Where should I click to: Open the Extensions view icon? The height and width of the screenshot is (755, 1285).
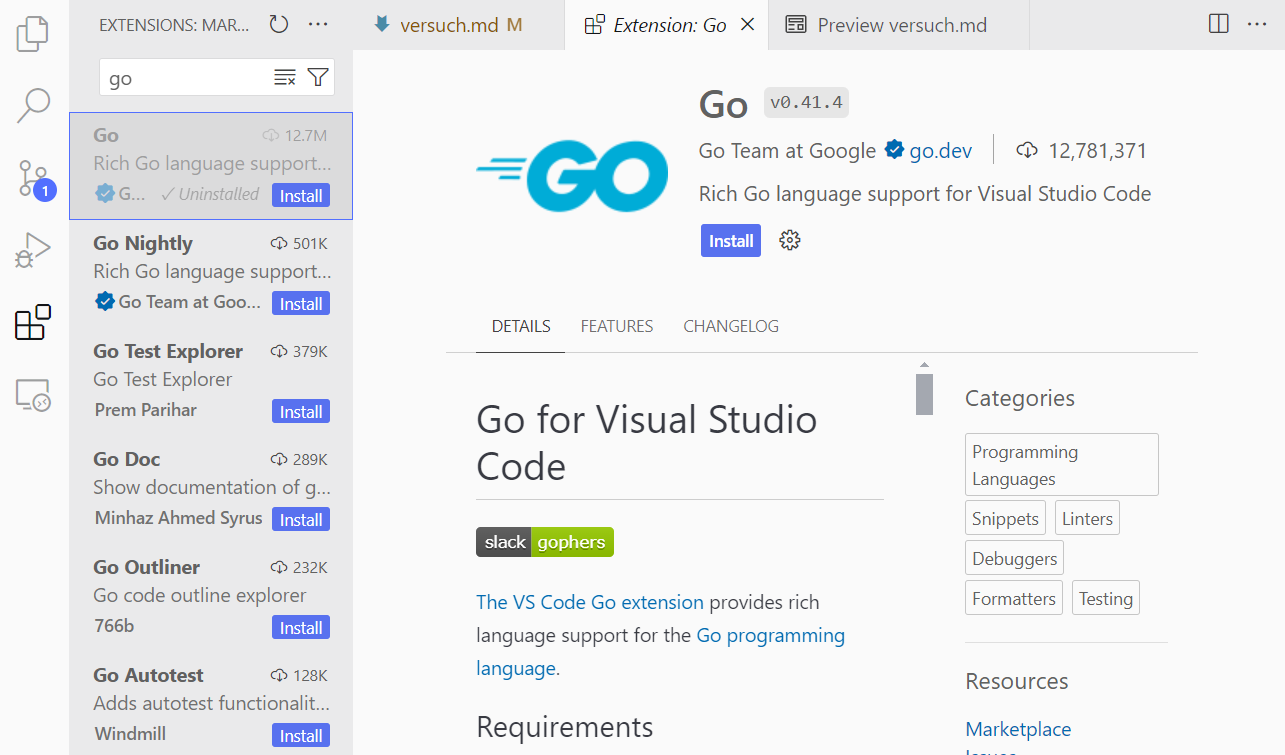33,322
